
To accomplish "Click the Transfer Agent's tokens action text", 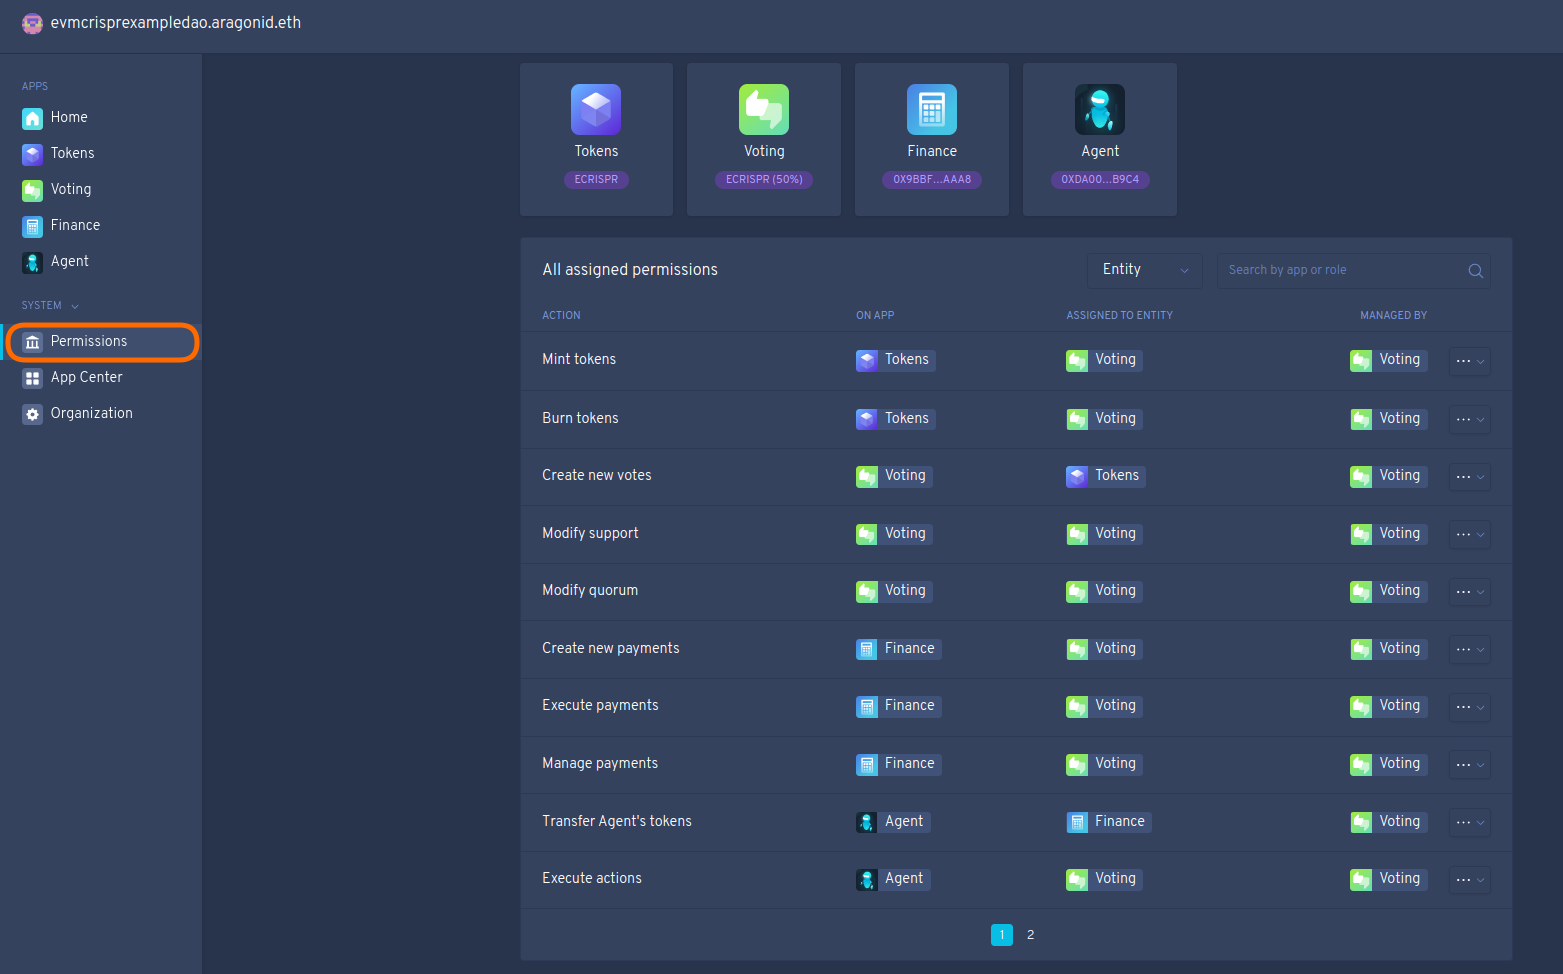I will click(617, 822).
